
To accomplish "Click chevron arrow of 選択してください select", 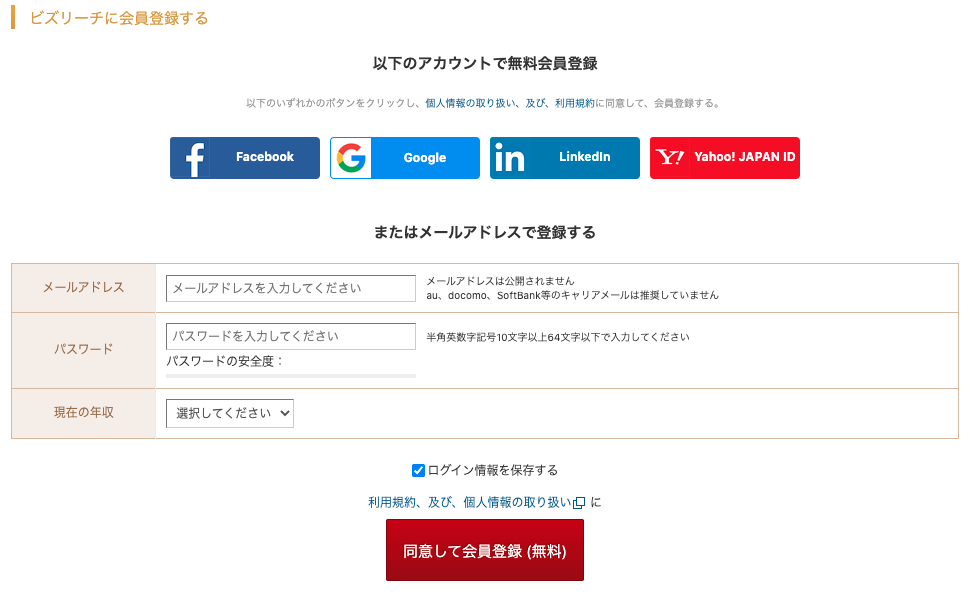I will coord(285,413).
